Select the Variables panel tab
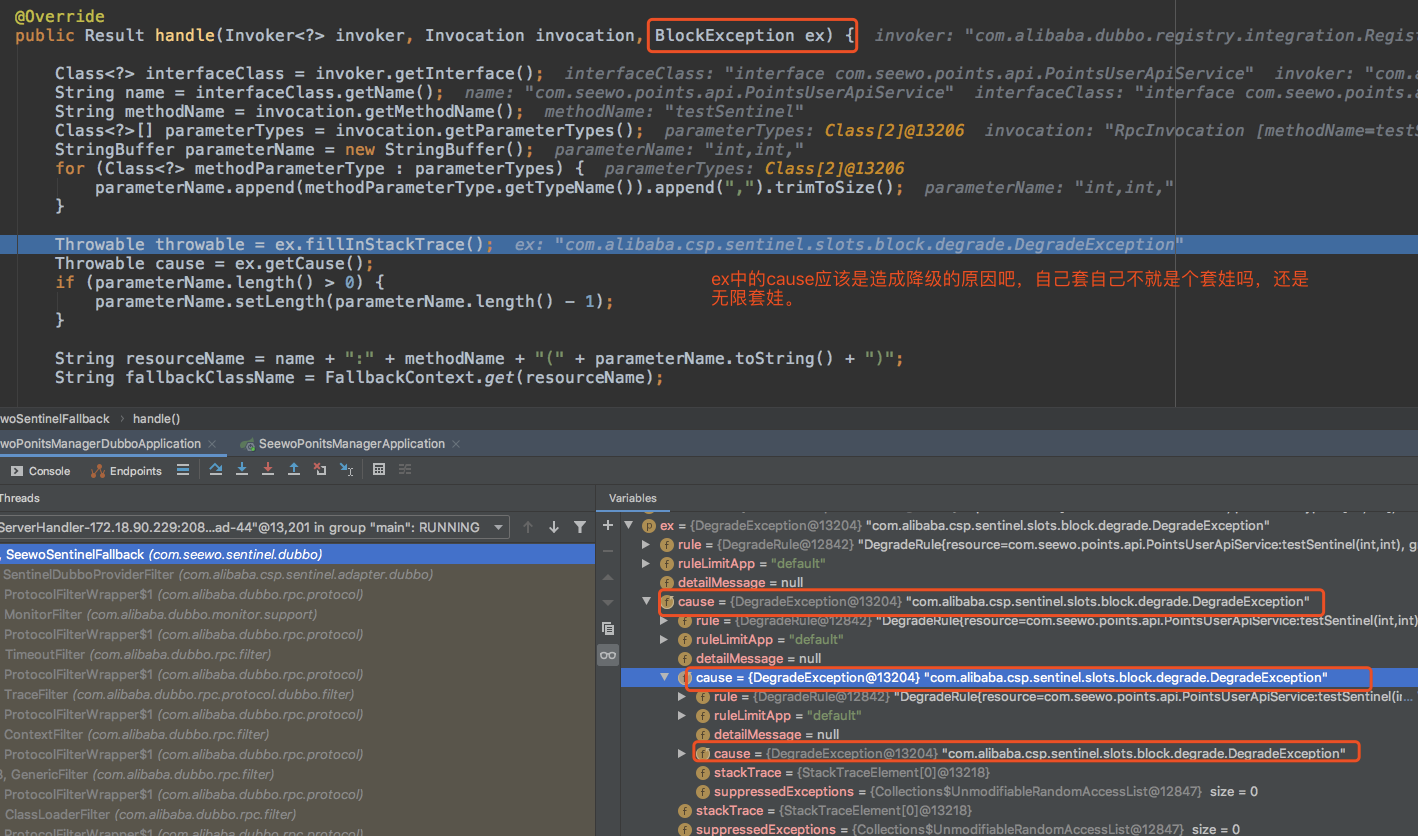Image resolution: width=1418 pixels, height=836 pixels. [x=633, y=498]
